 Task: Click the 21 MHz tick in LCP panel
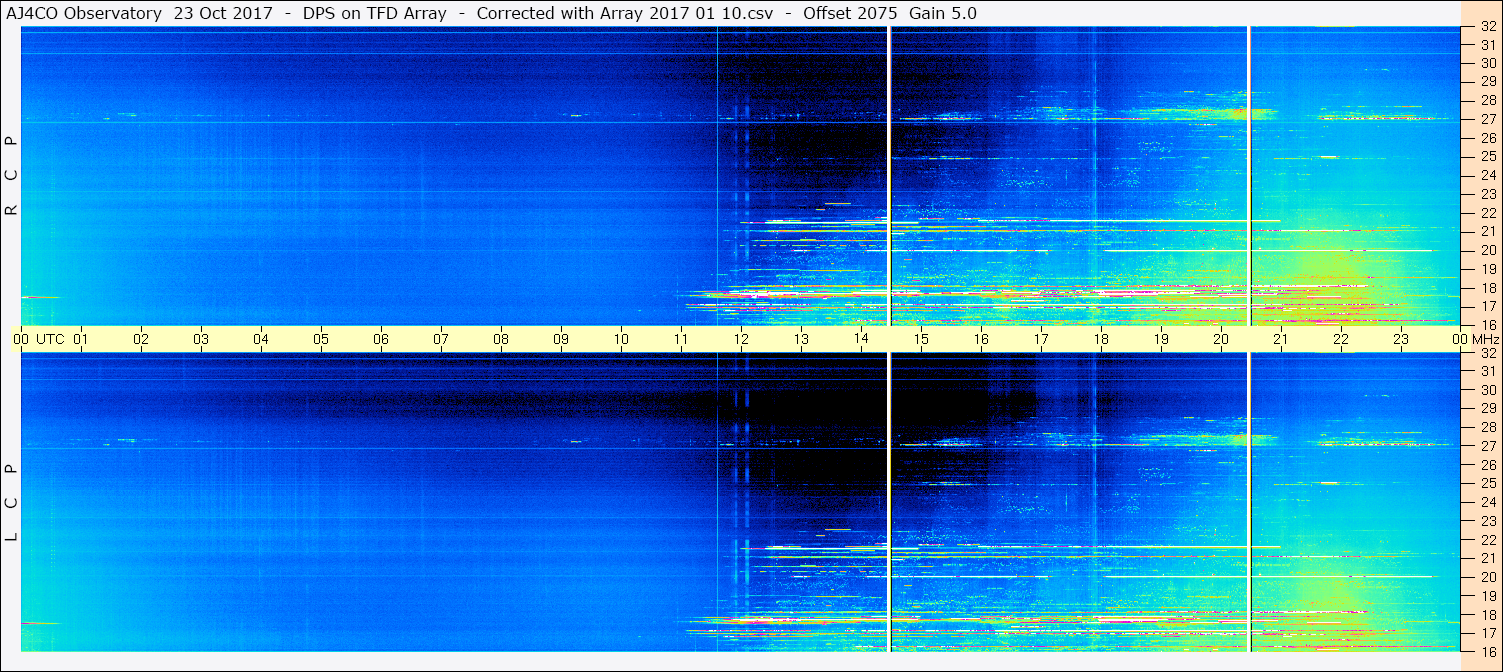coord(1487,558)
